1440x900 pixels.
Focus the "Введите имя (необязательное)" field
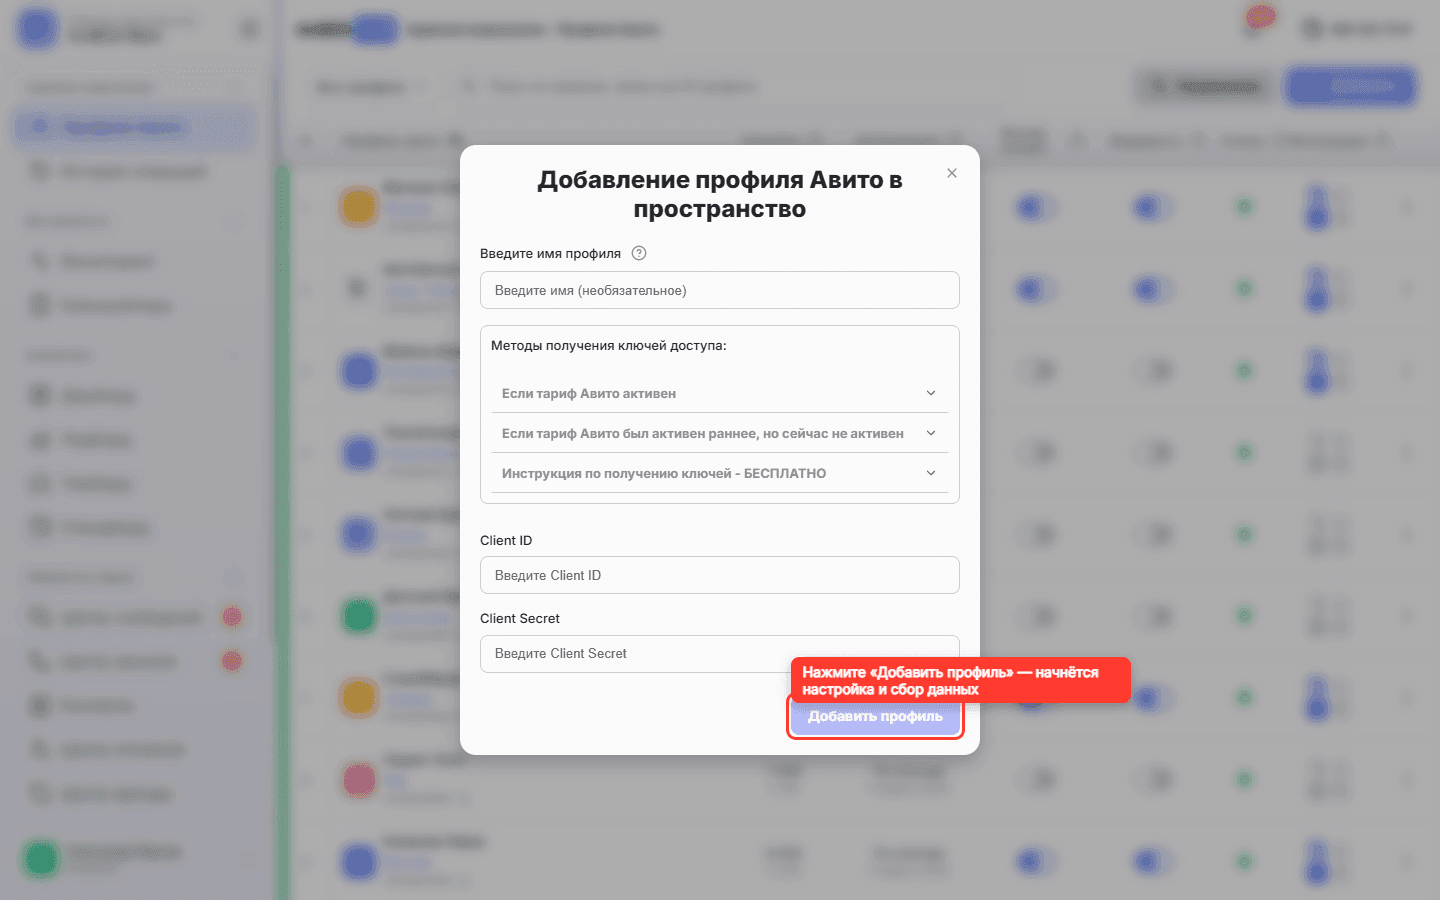point(720,290)
